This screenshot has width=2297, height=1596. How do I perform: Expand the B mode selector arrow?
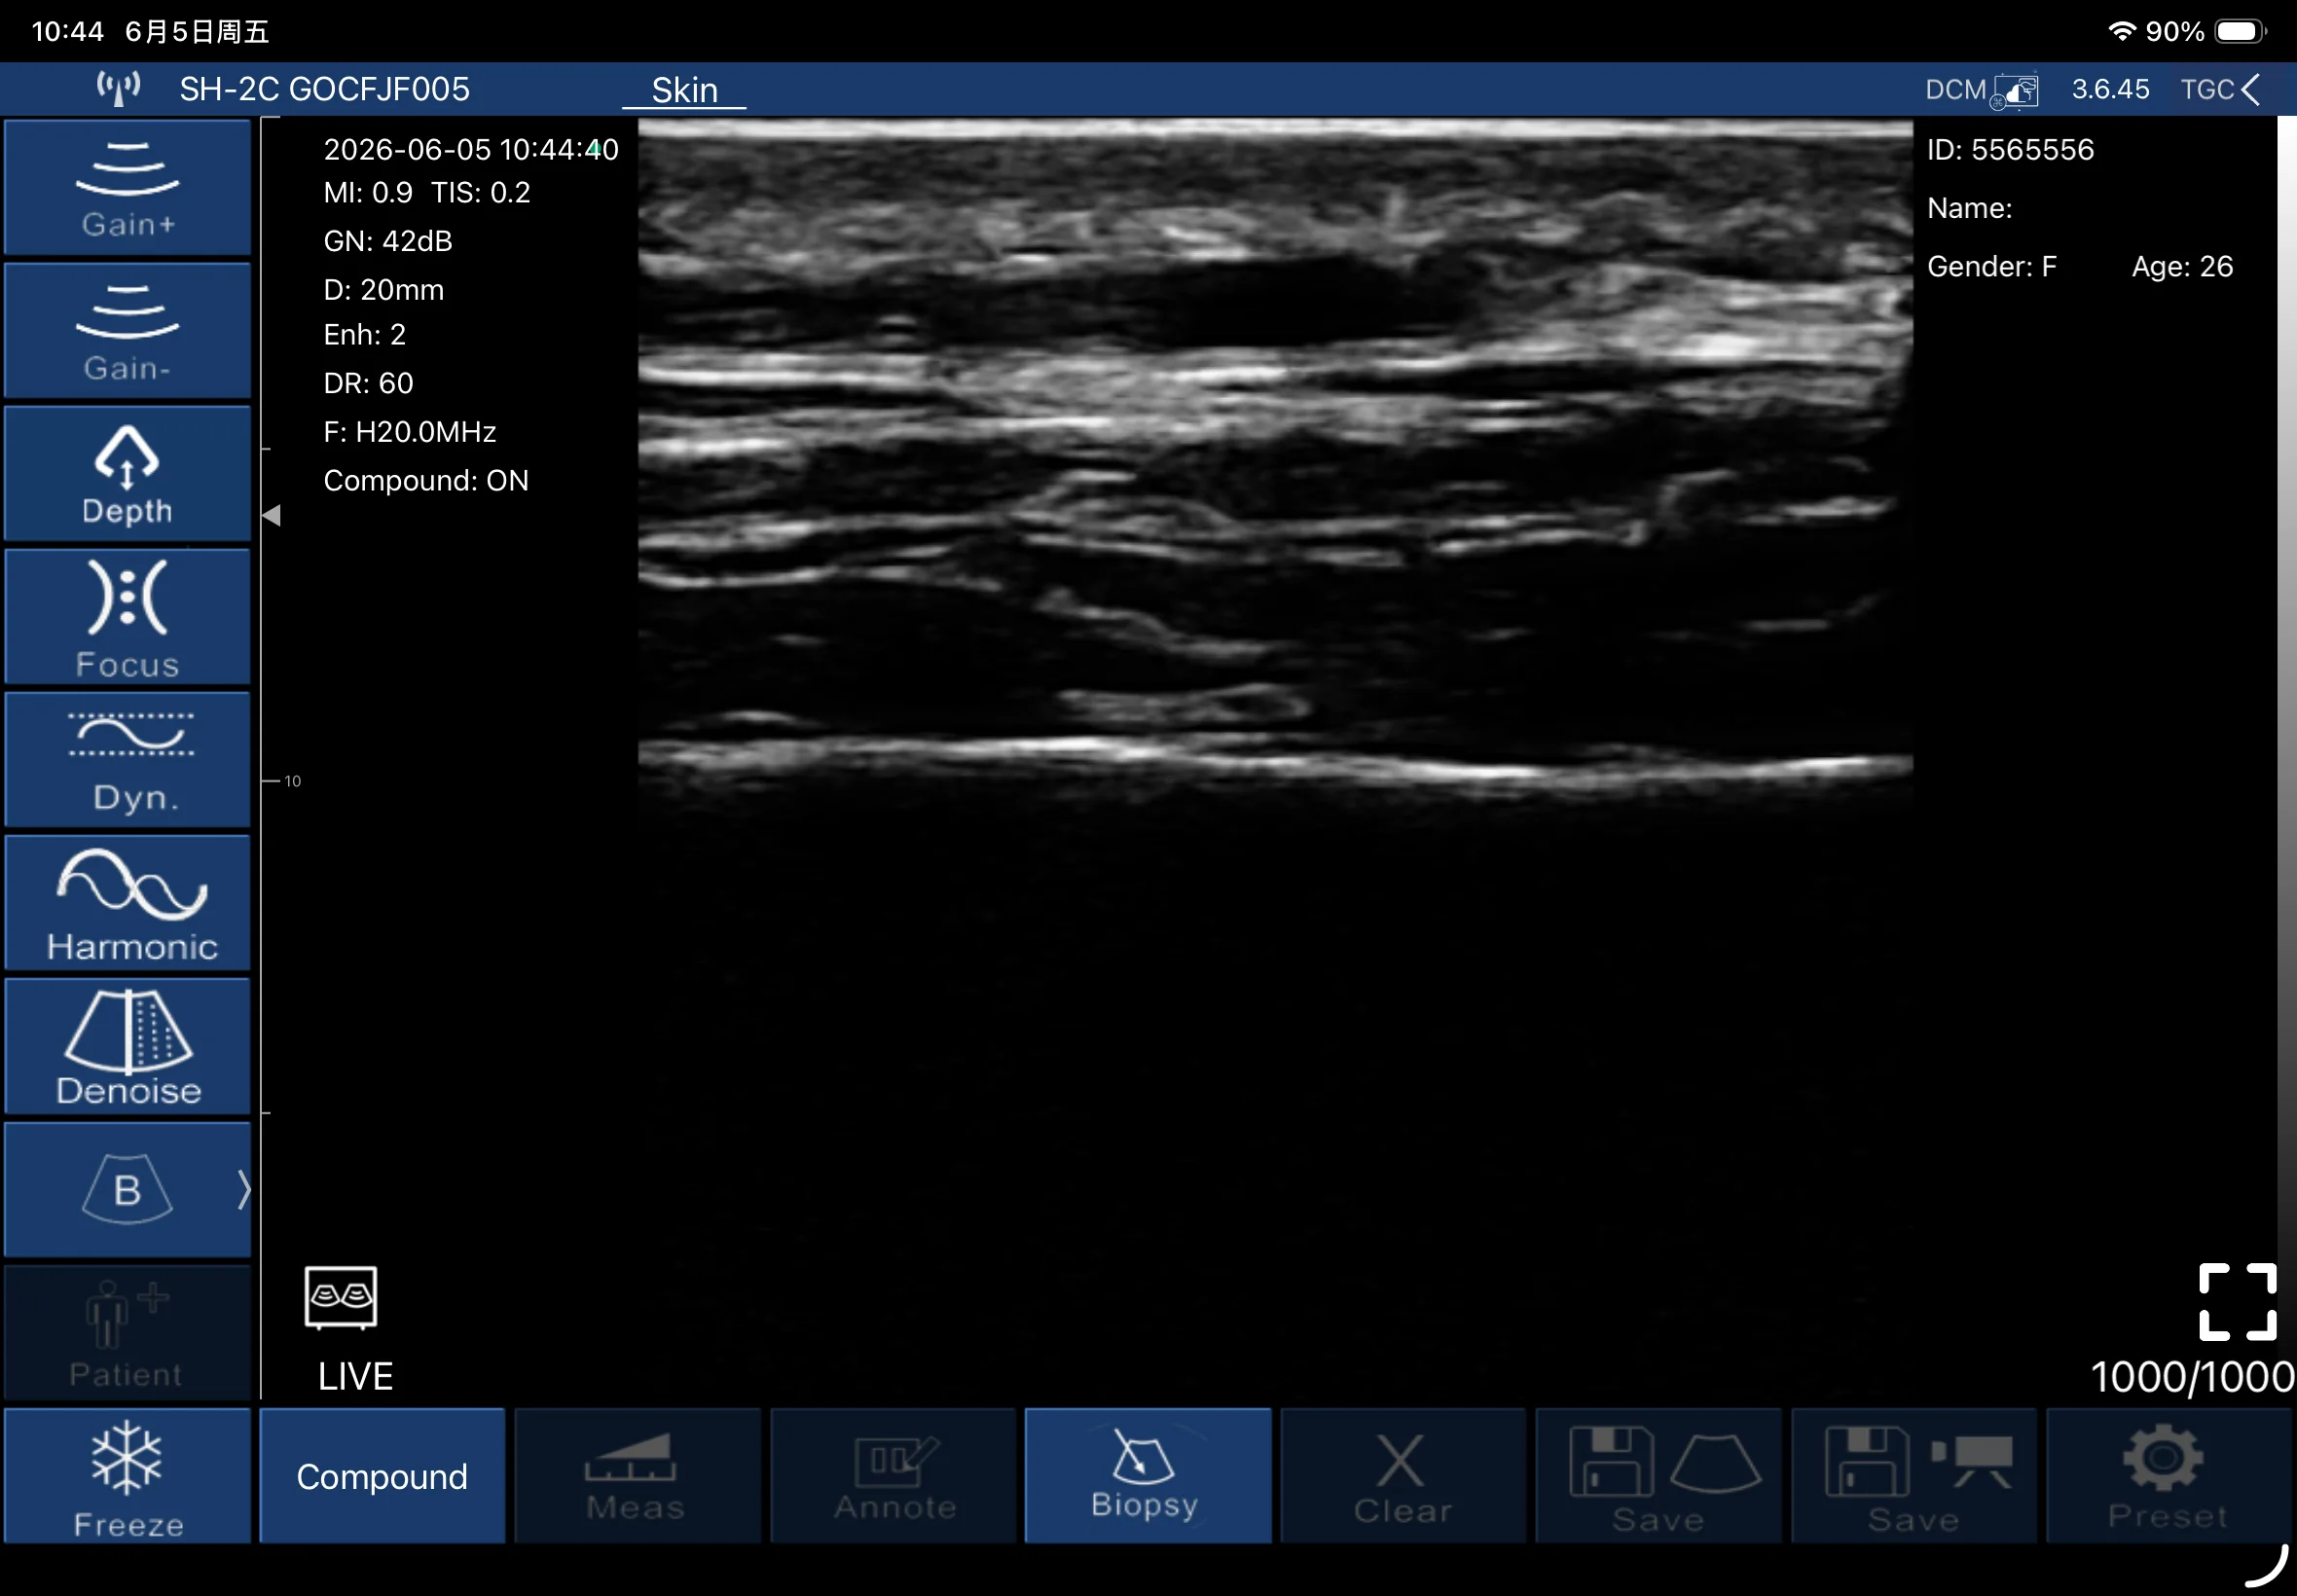pos(243,1190)
